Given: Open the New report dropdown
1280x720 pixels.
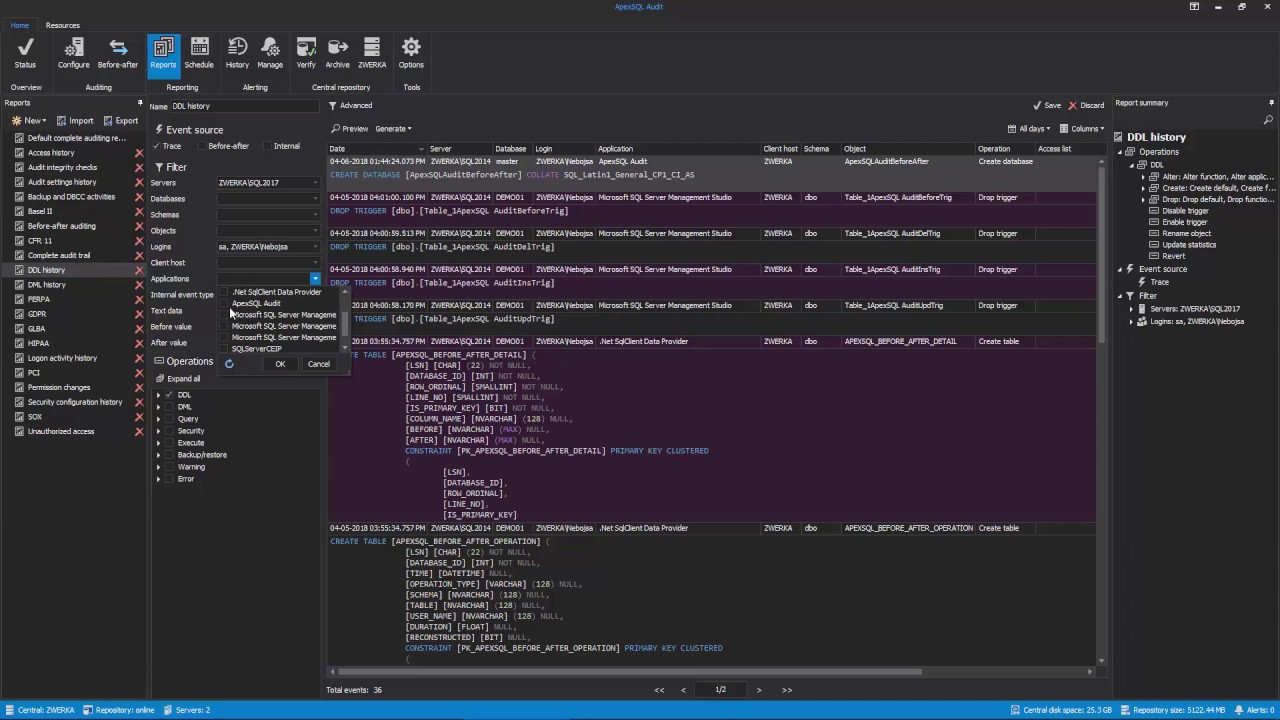Looking at the screenshot, I should click(x=28, y=121).
